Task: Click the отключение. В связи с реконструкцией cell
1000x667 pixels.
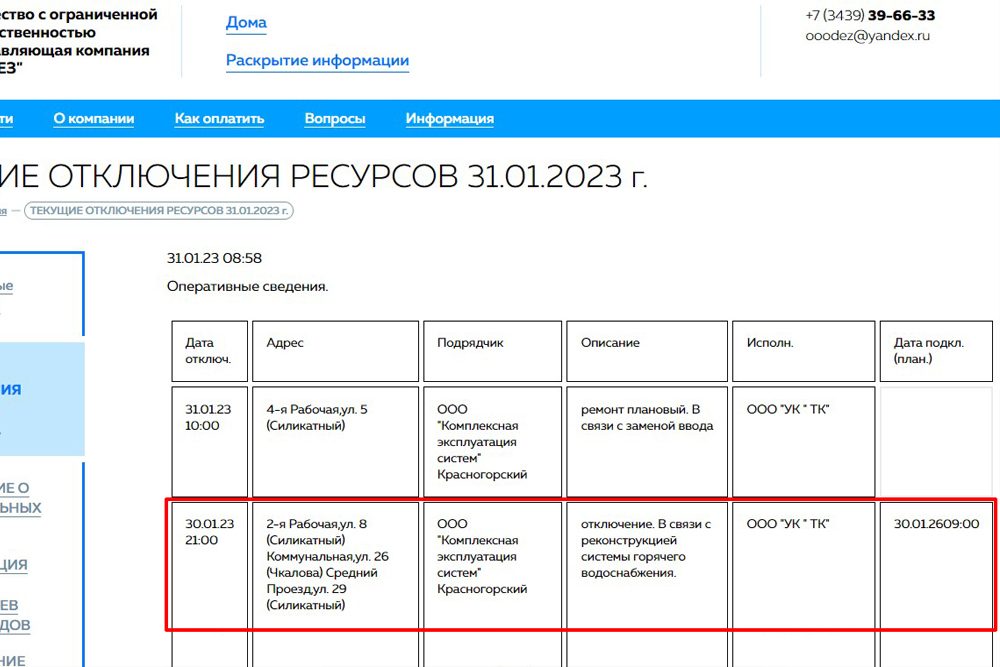Action: [x=647, y=565]
